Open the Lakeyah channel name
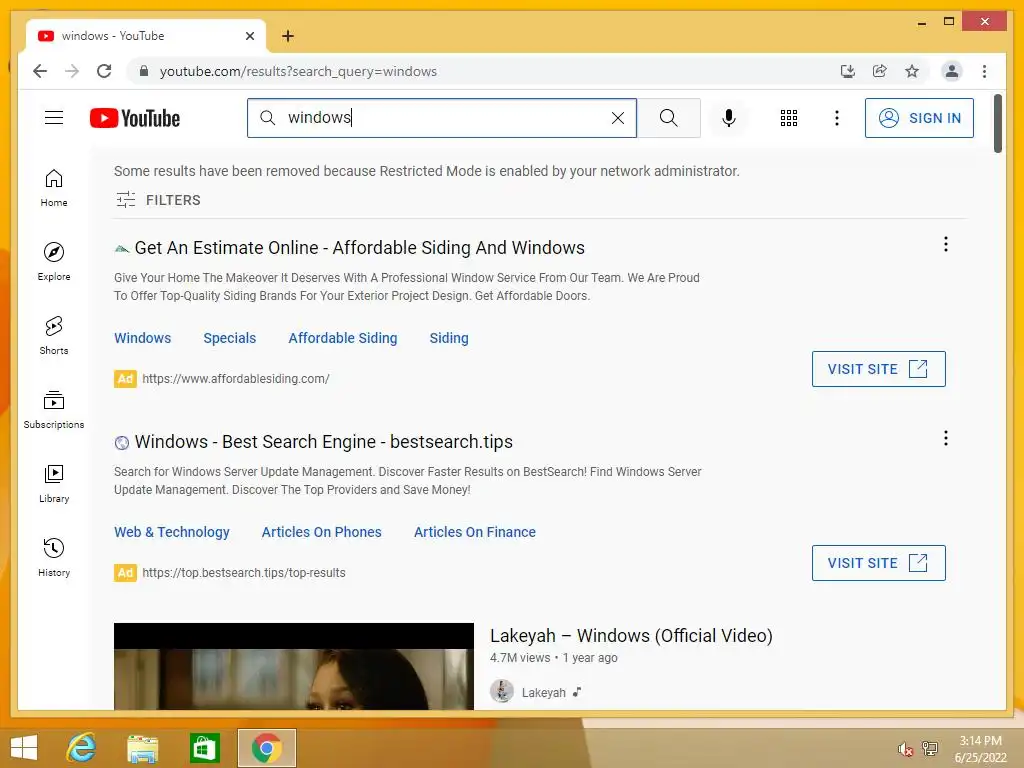The width and height of the screenshot is (1024, 768). click(543, 692)
